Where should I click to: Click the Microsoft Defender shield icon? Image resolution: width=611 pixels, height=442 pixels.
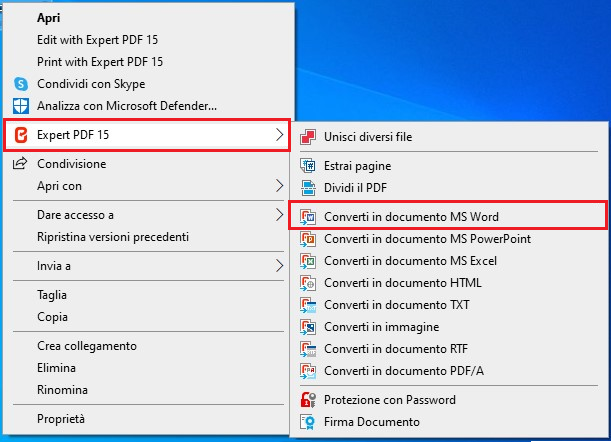[21, 106]
